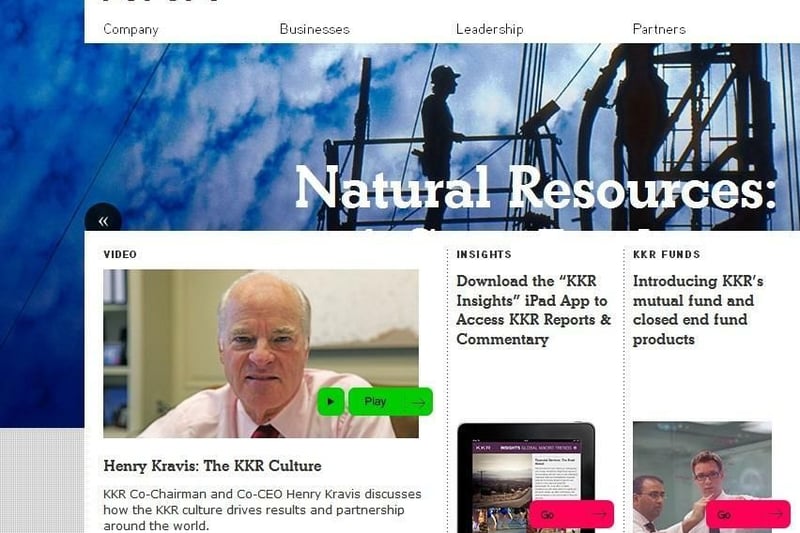
Task: Open the Company menu
Action: click(x=131, y=29)
